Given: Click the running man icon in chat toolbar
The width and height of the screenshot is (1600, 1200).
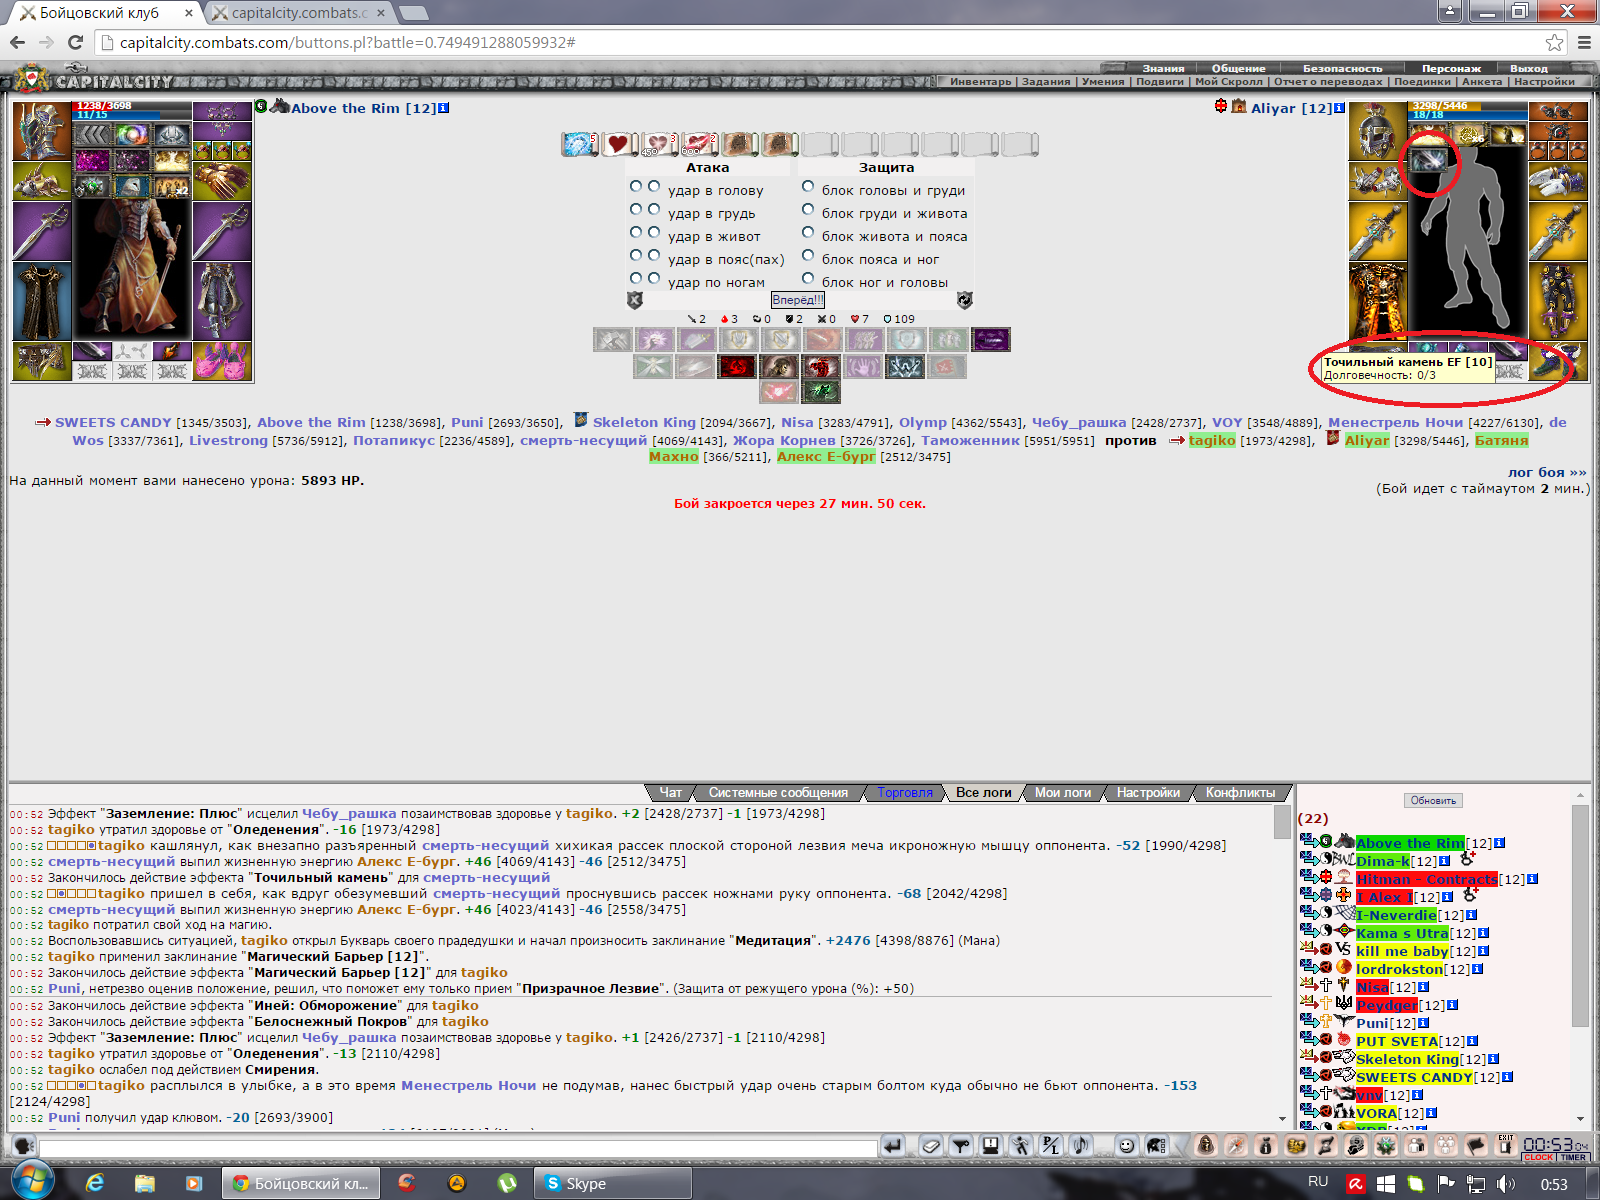Looking at the screenshot, I should [x=1021, y=1146].
